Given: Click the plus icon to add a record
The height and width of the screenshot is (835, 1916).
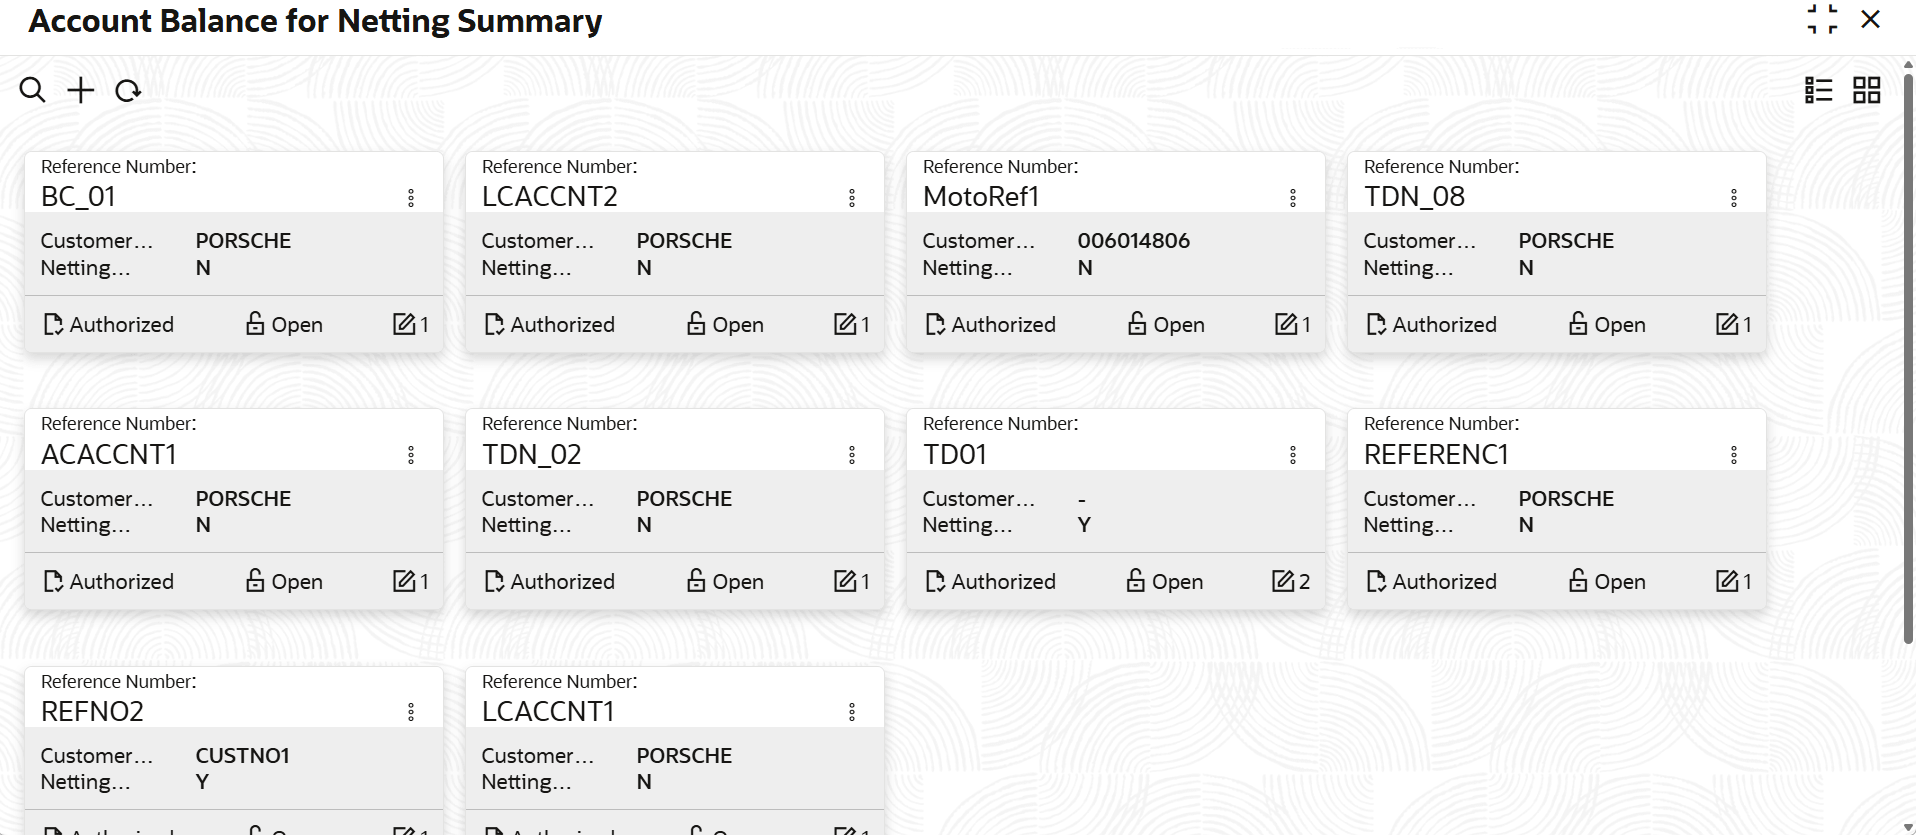Looking at the screenshot, I should pyautogui.click(x=80, y=90).
